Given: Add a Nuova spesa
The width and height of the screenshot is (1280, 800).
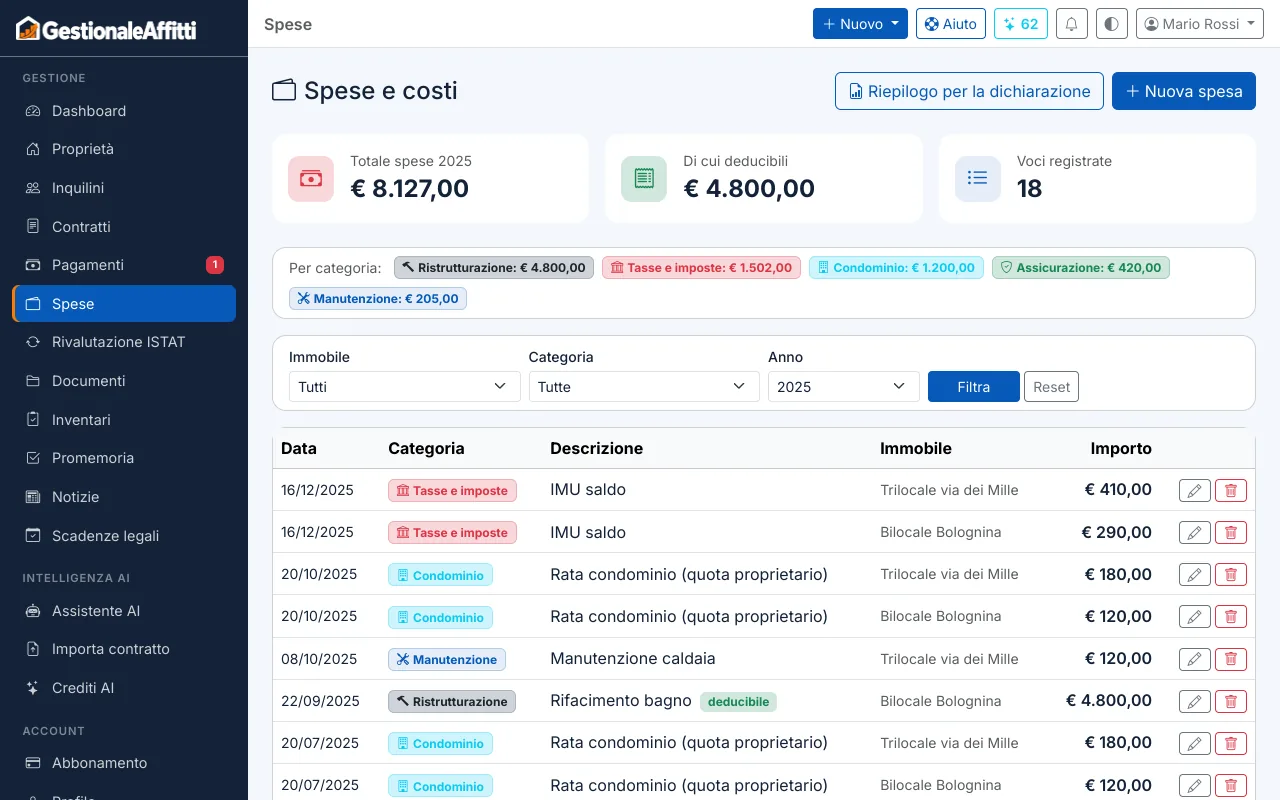Looking at the screenshot, I should pyautogui.click(x=1184, y=91).
